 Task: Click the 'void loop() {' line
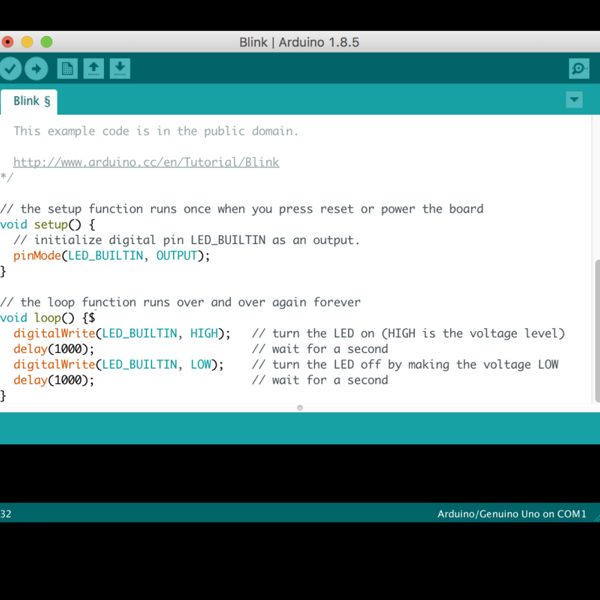pyautogui.click(x=47, y=318)
